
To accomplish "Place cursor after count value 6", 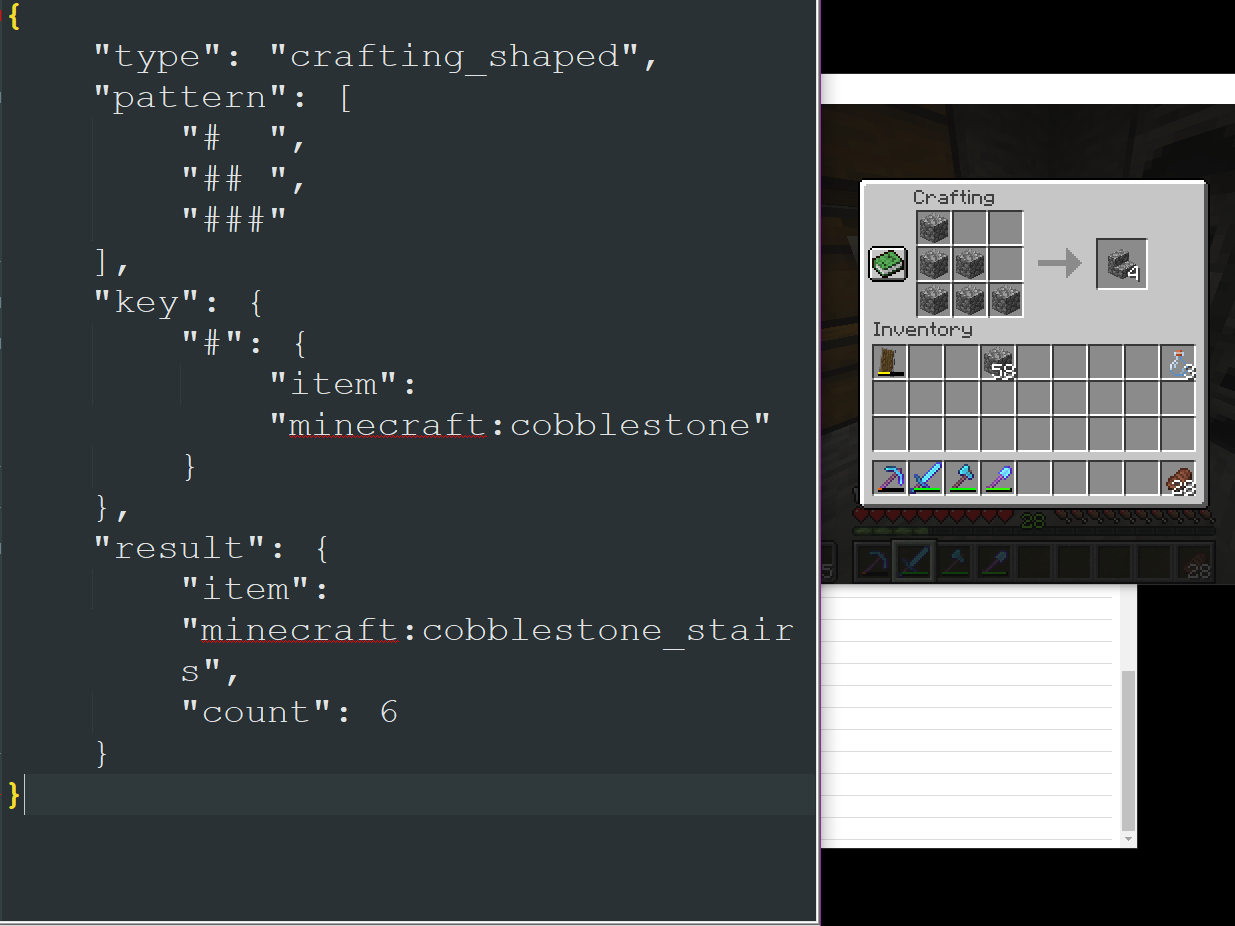I will coord(398,712).
